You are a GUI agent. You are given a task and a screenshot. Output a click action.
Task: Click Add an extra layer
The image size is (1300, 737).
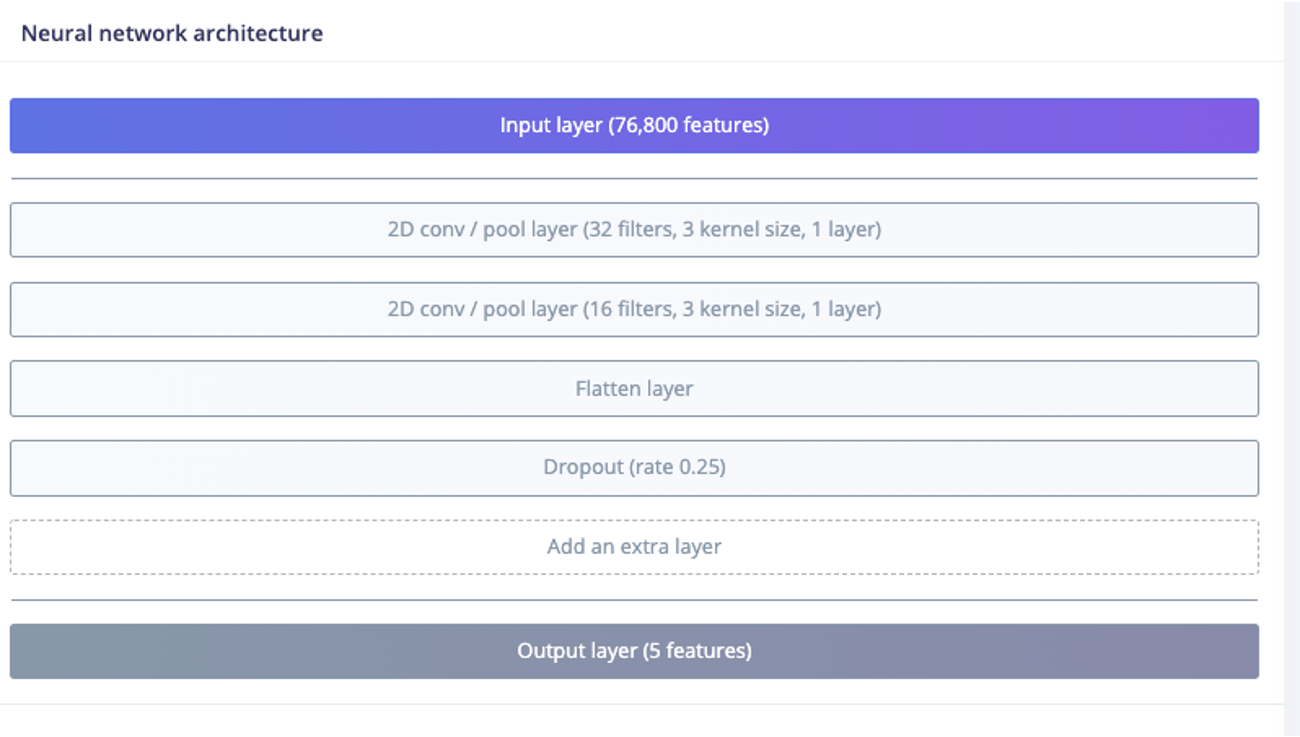[634, 547]
